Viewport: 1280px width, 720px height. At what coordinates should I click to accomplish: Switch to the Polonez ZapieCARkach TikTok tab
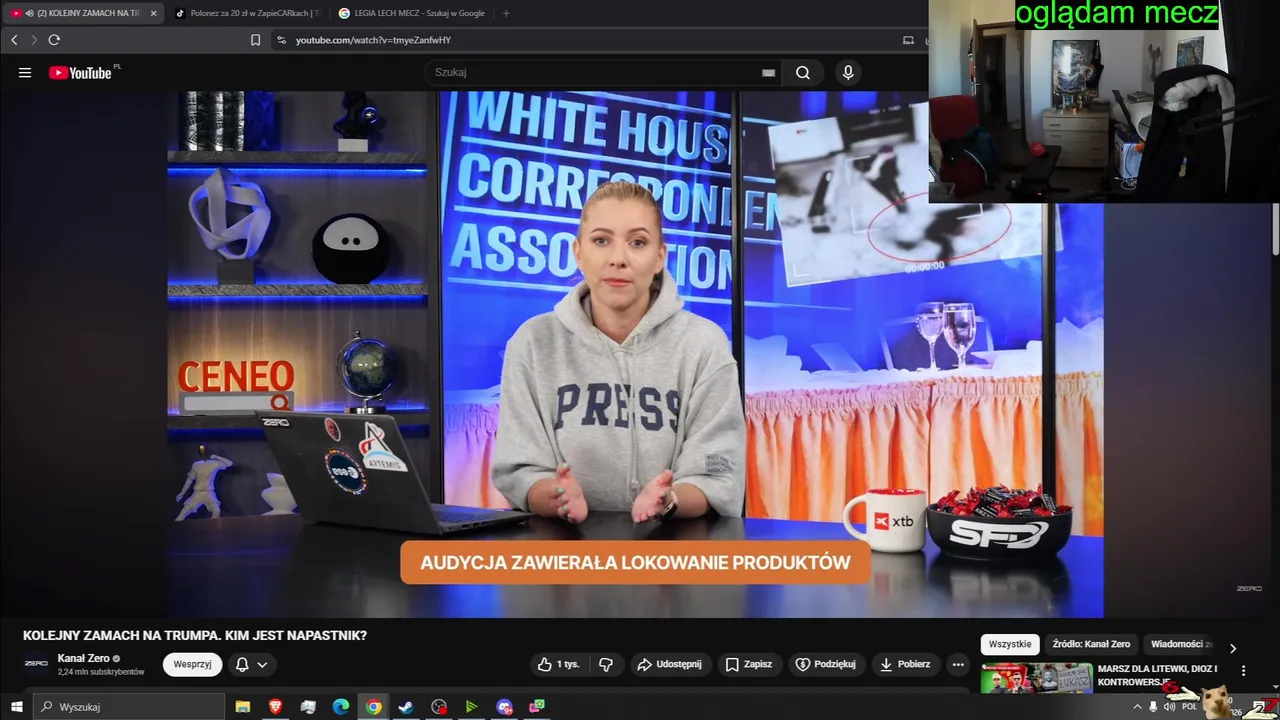pos(247,13)
